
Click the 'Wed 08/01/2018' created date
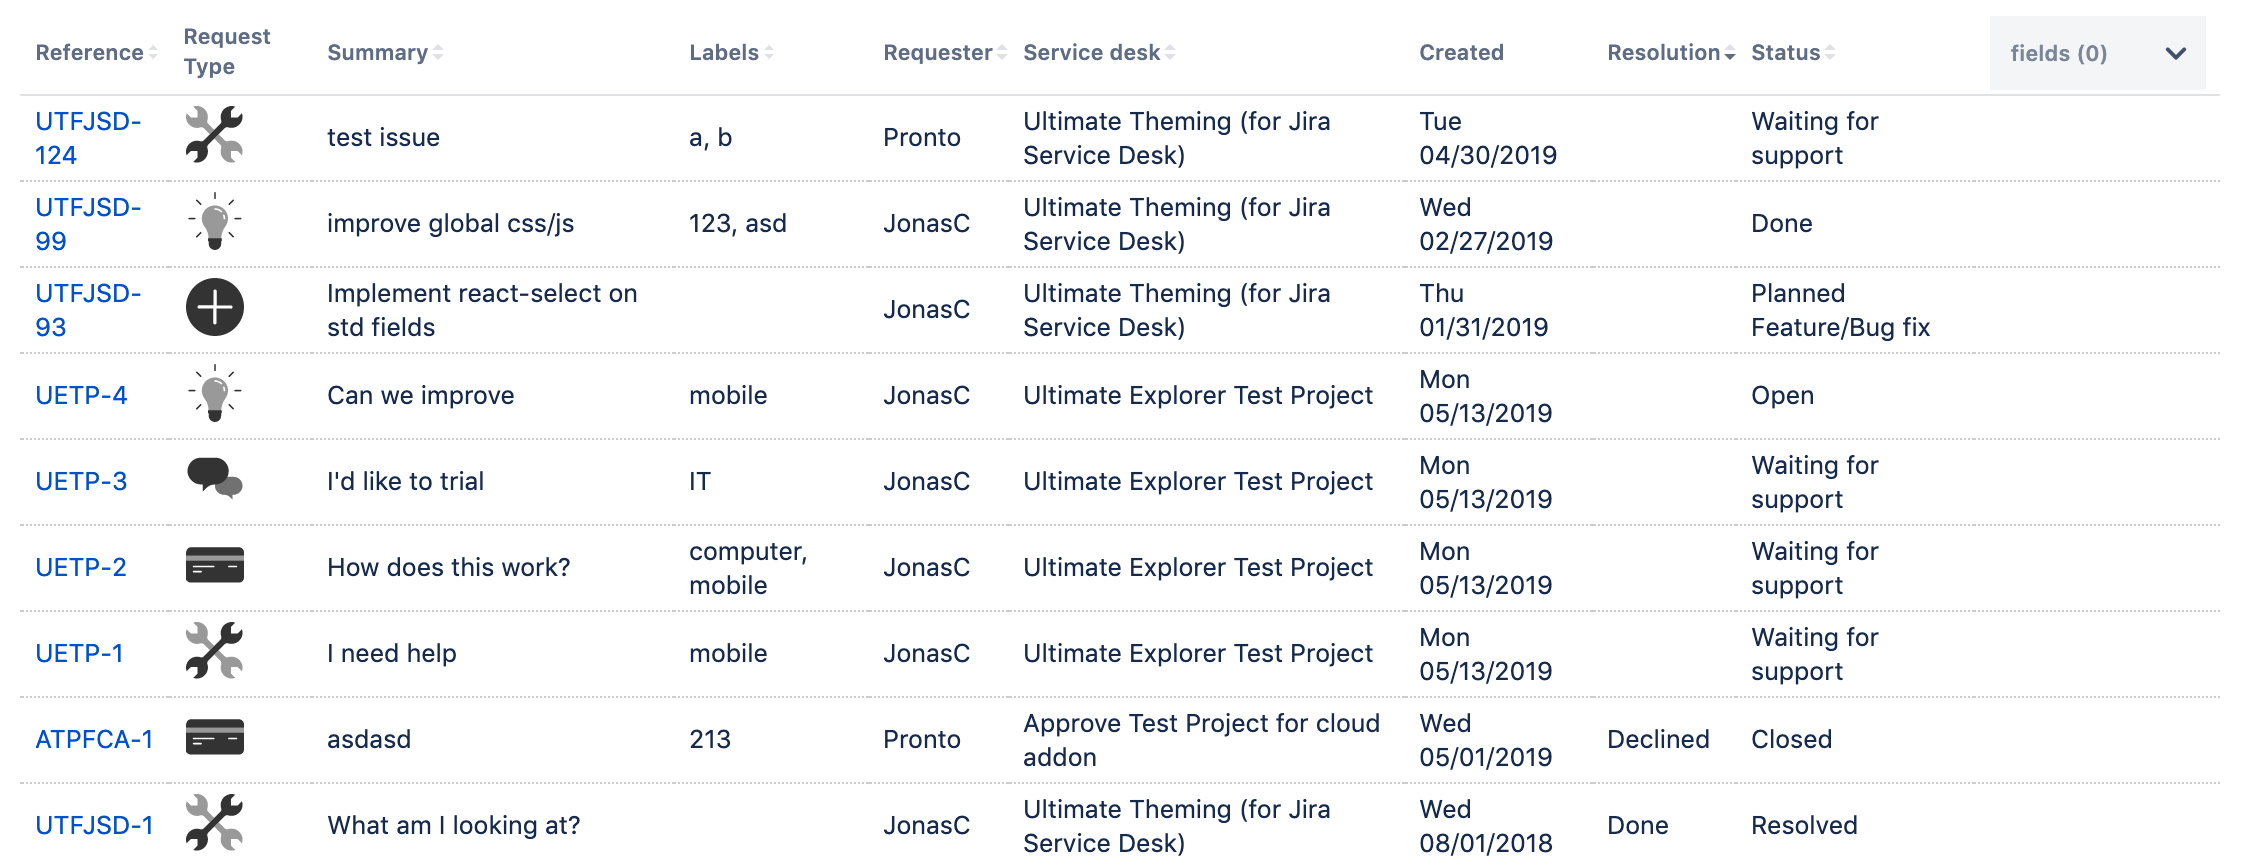1486,826
